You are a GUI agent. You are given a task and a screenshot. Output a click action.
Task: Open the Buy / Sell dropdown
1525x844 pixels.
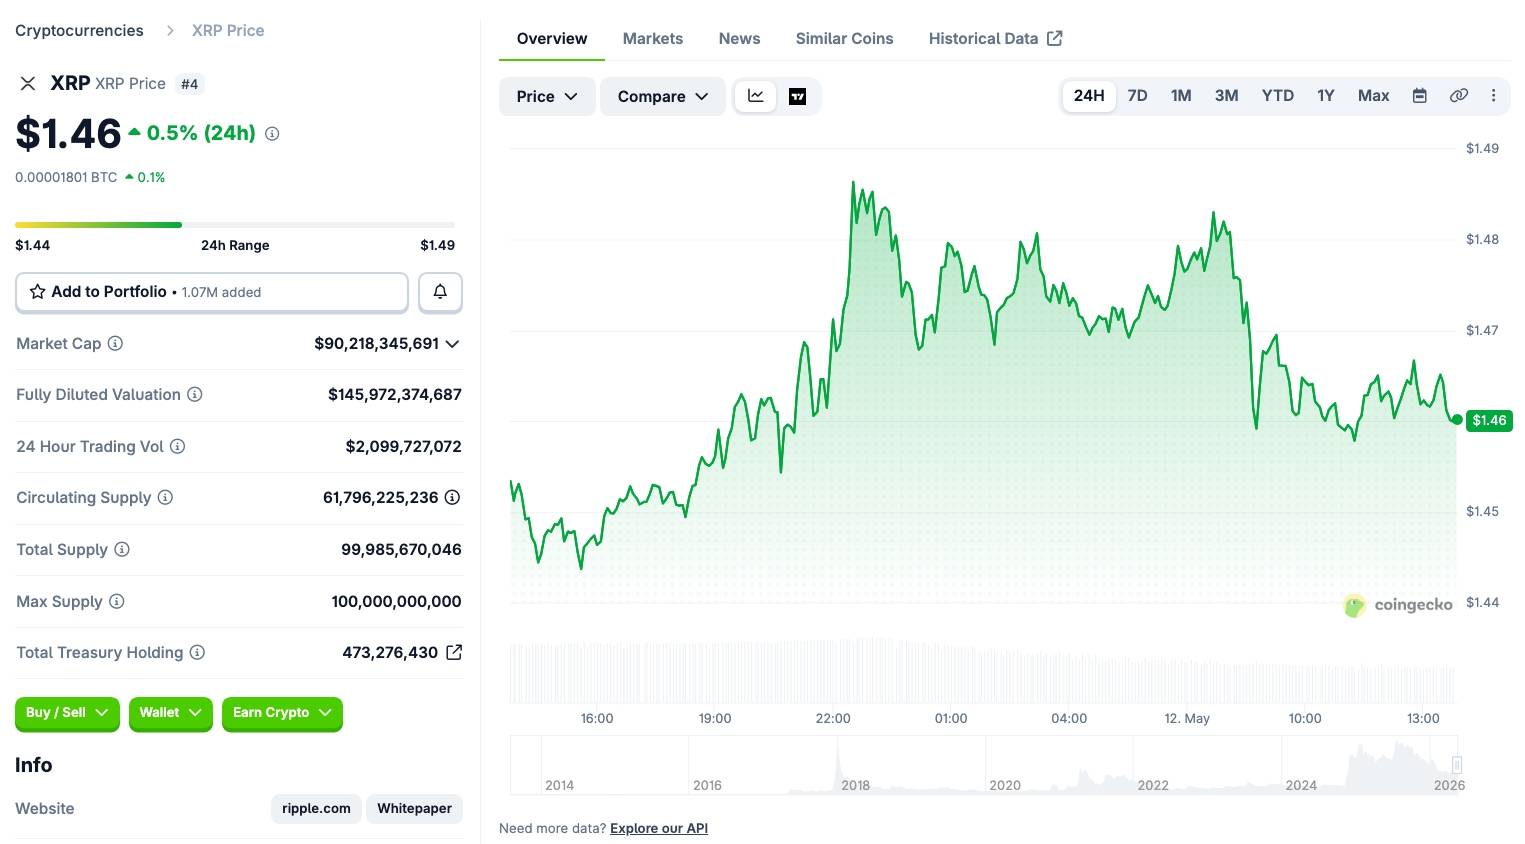tap(67, 713)
